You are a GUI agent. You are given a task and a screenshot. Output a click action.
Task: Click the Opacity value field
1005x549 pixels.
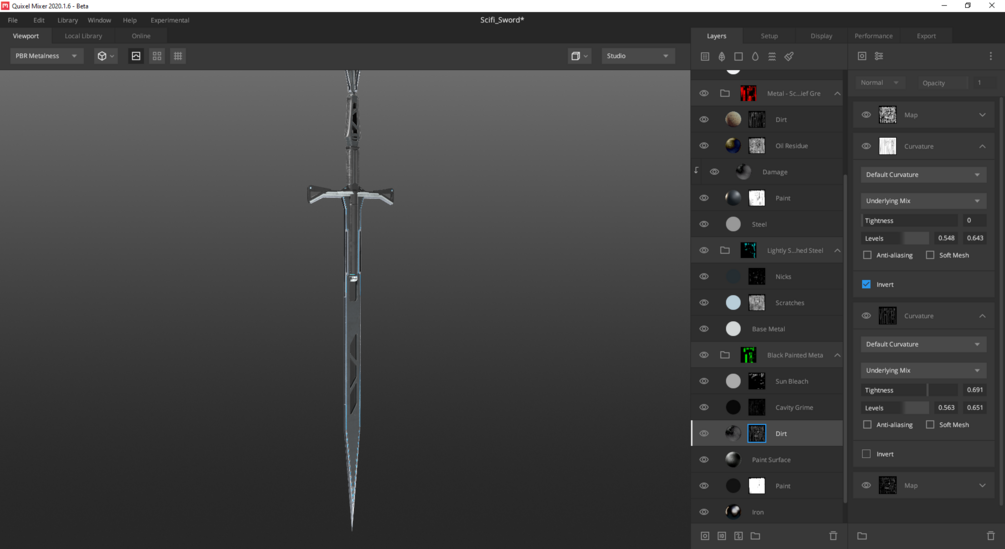[x=980, y=83]
